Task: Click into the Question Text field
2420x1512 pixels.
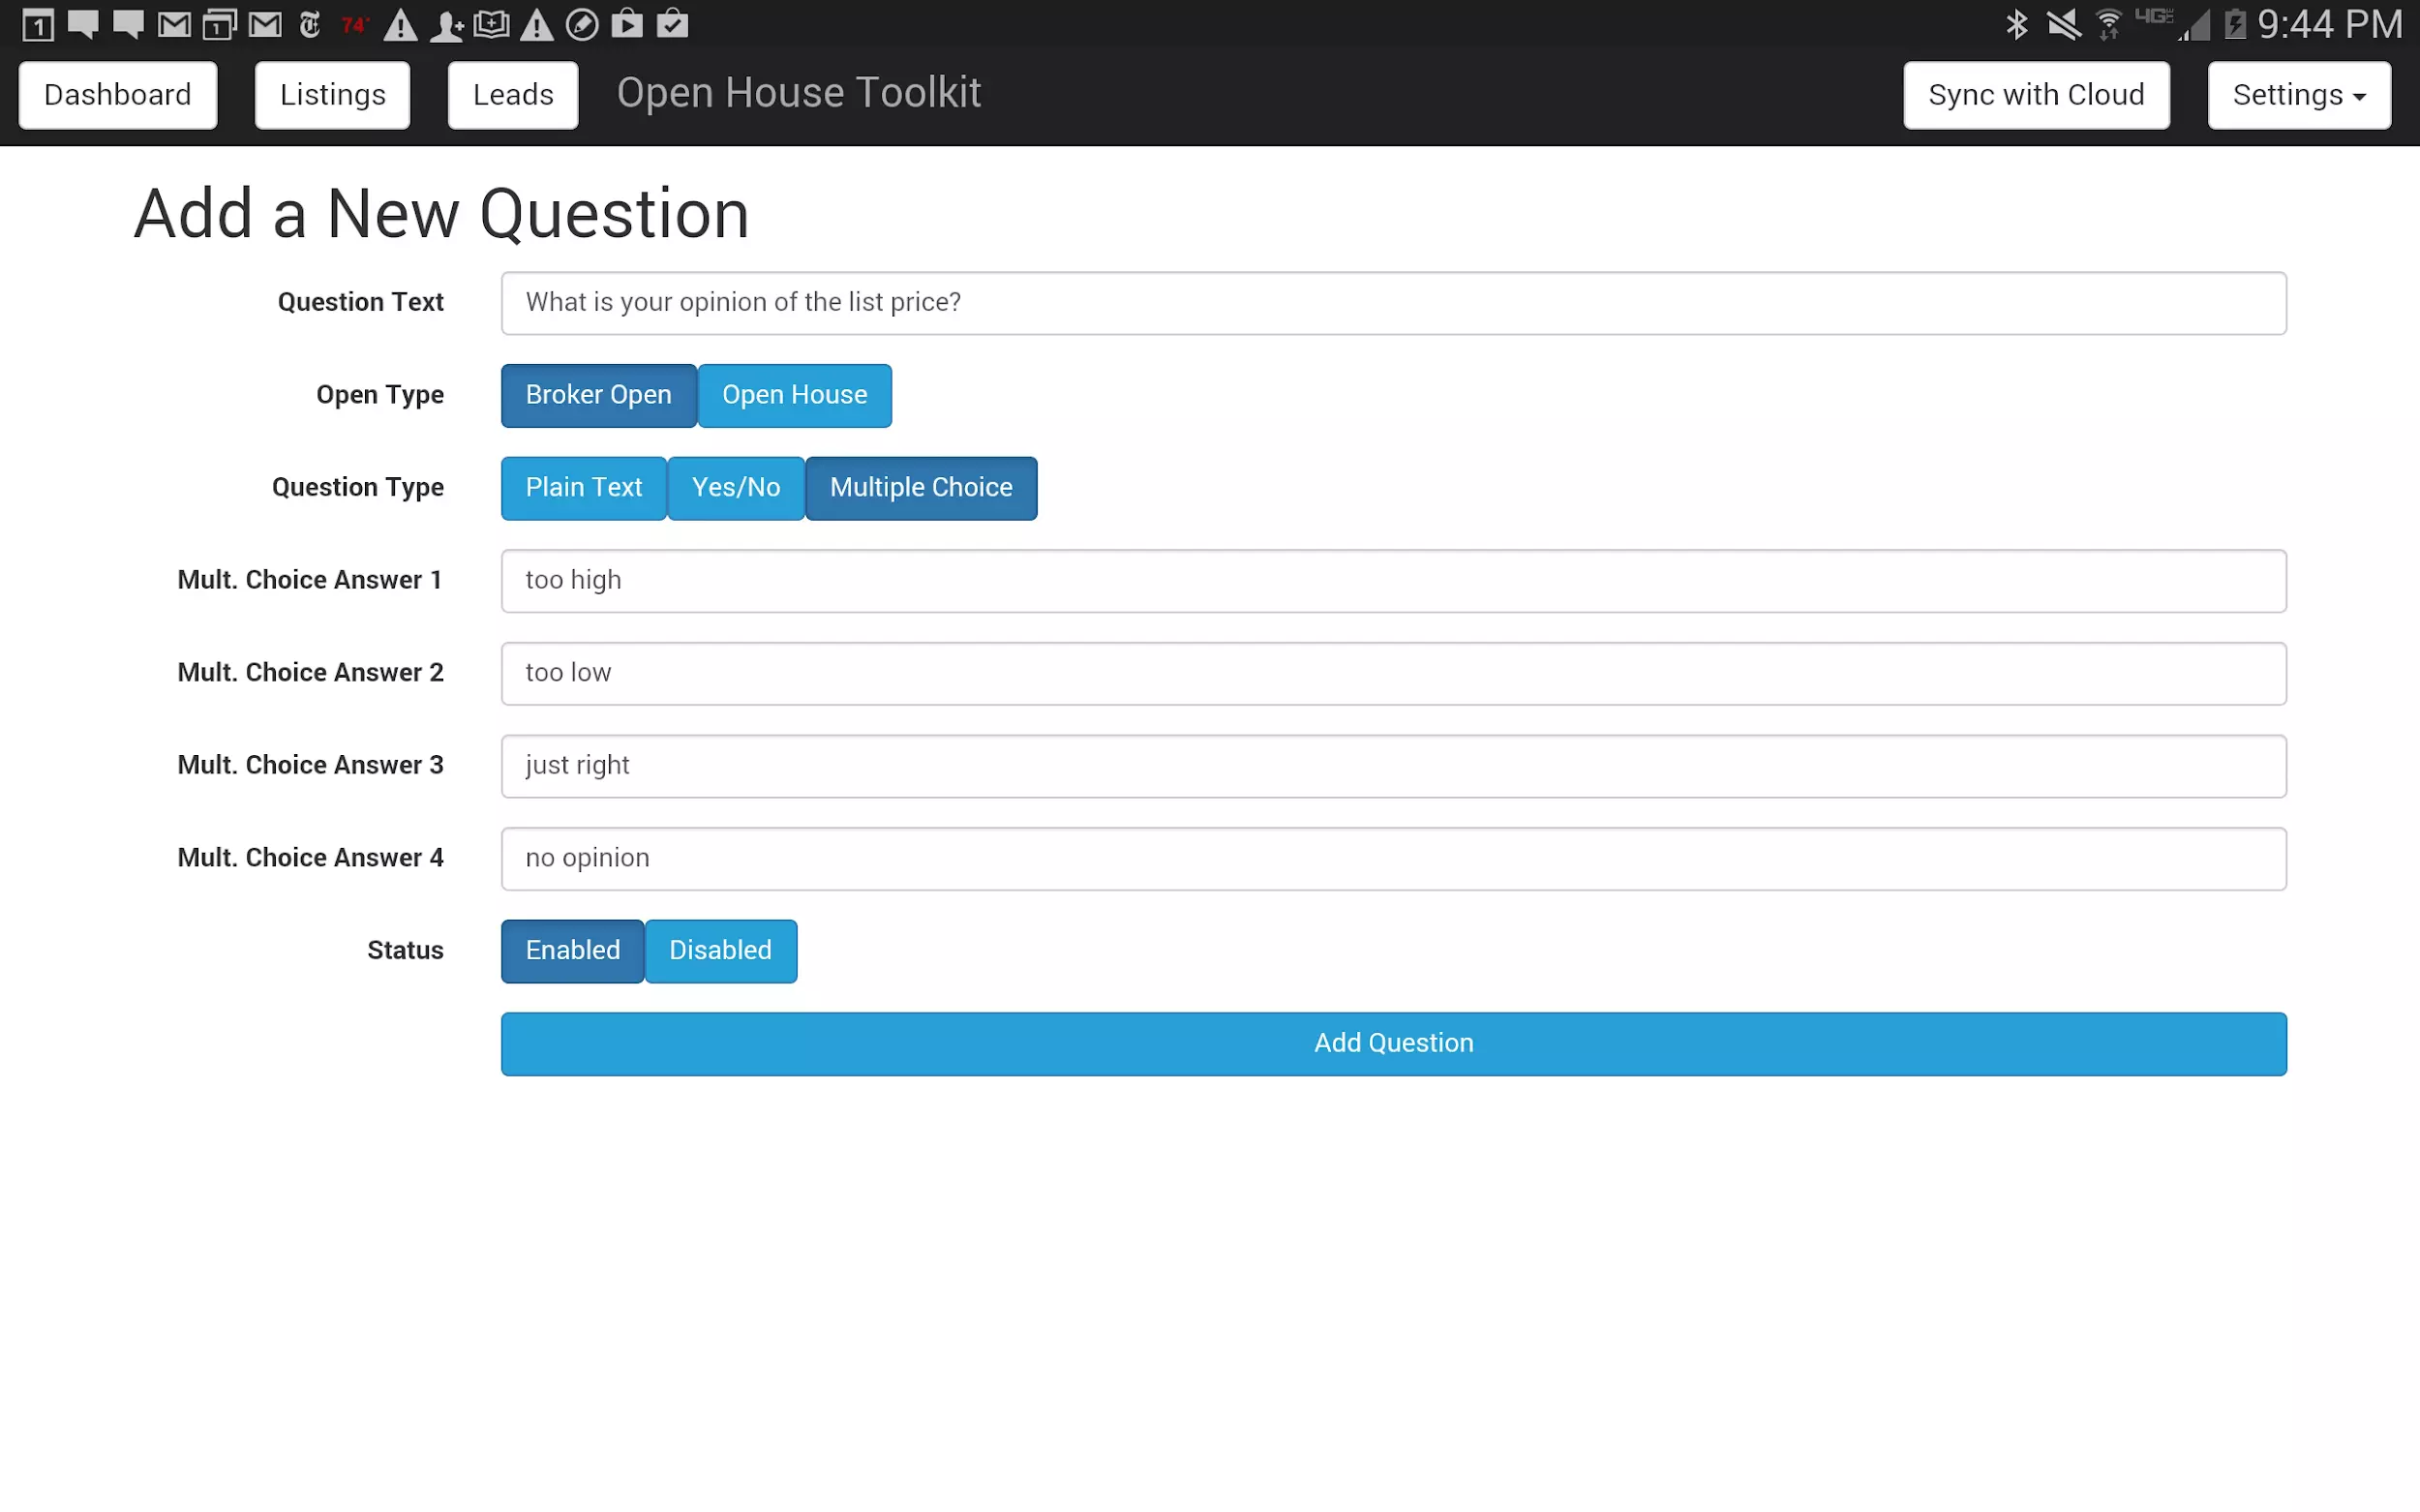Action: point(1393,303)
